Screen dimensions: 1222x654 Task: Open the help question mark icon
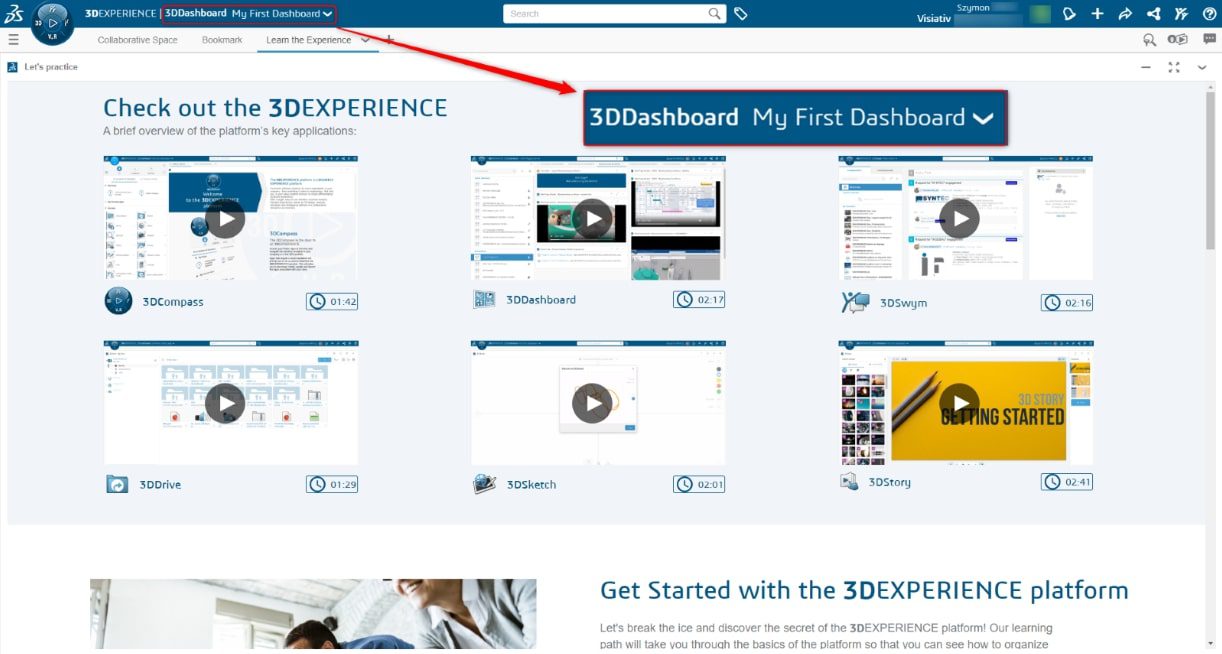[x=1209, y=14]
